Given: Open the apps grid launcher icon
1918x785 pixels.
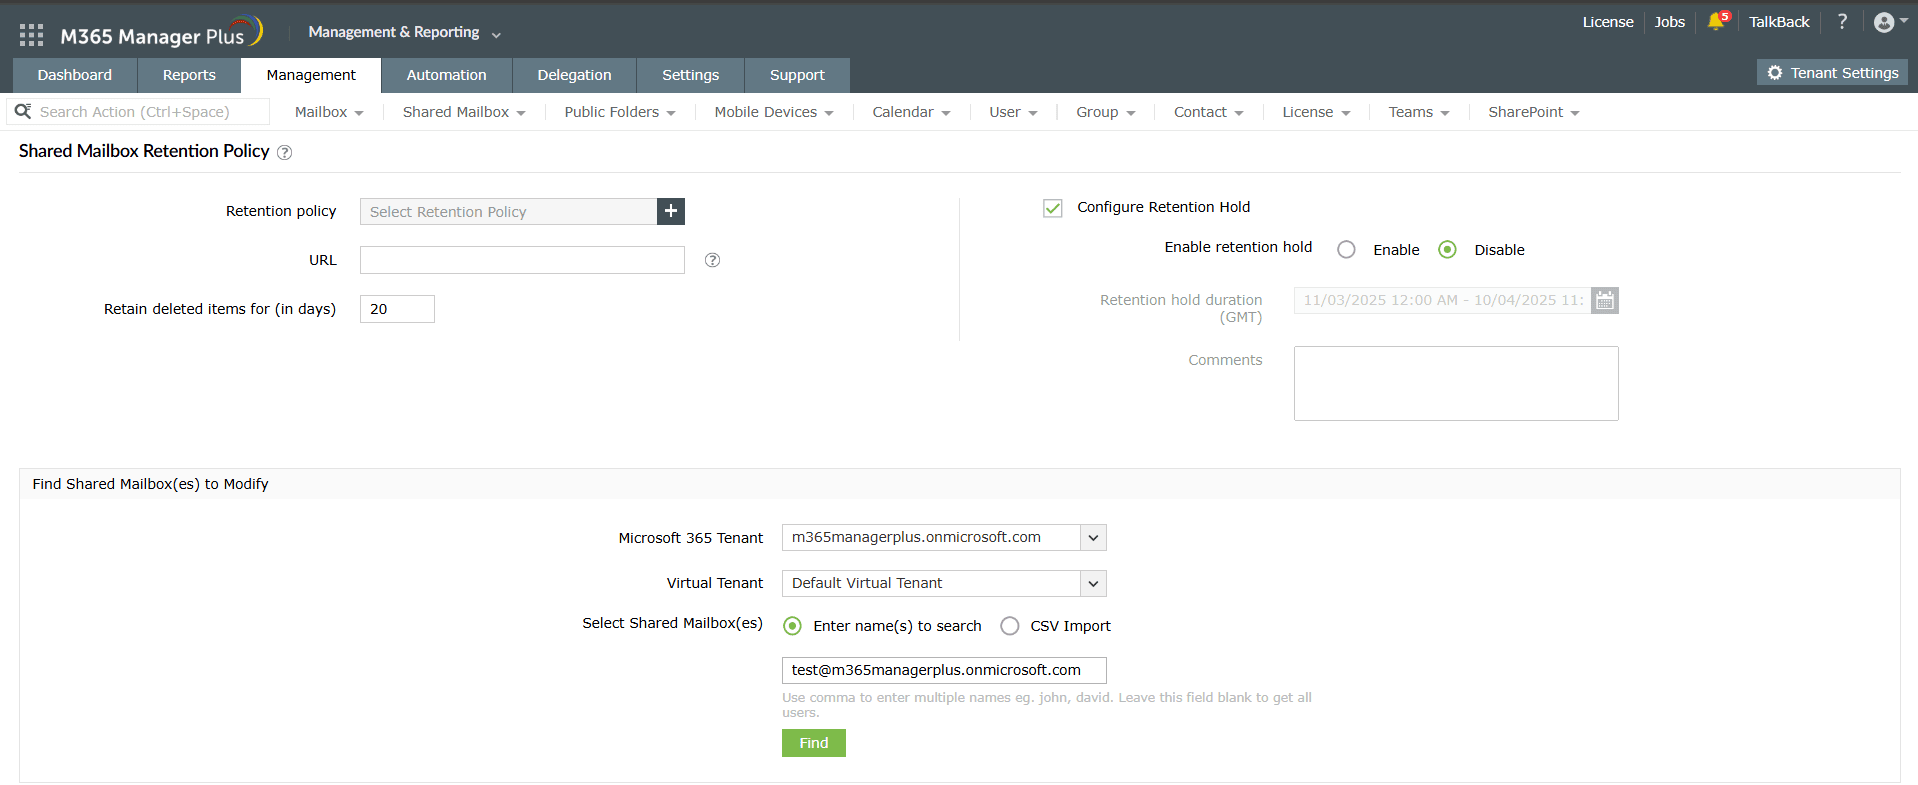Looking at the screenshot, I should point(31,35).
